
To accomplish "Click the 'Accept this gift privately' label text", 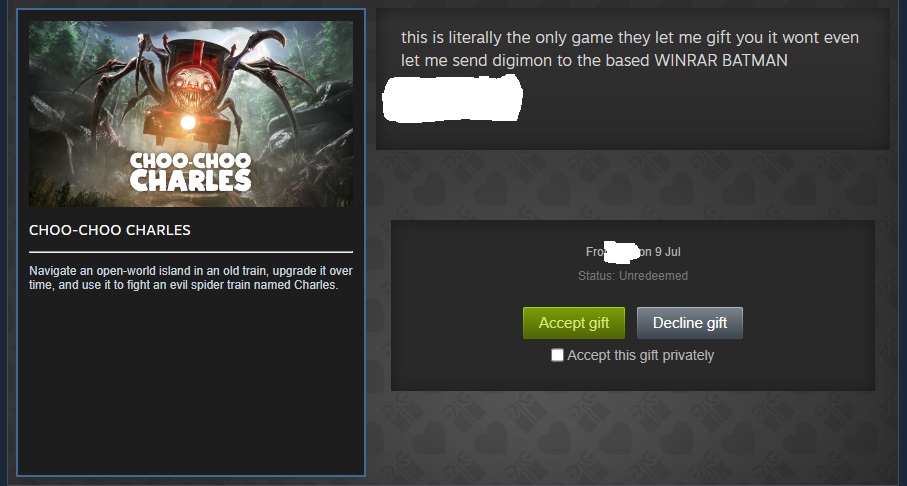I will pos(640,355).
